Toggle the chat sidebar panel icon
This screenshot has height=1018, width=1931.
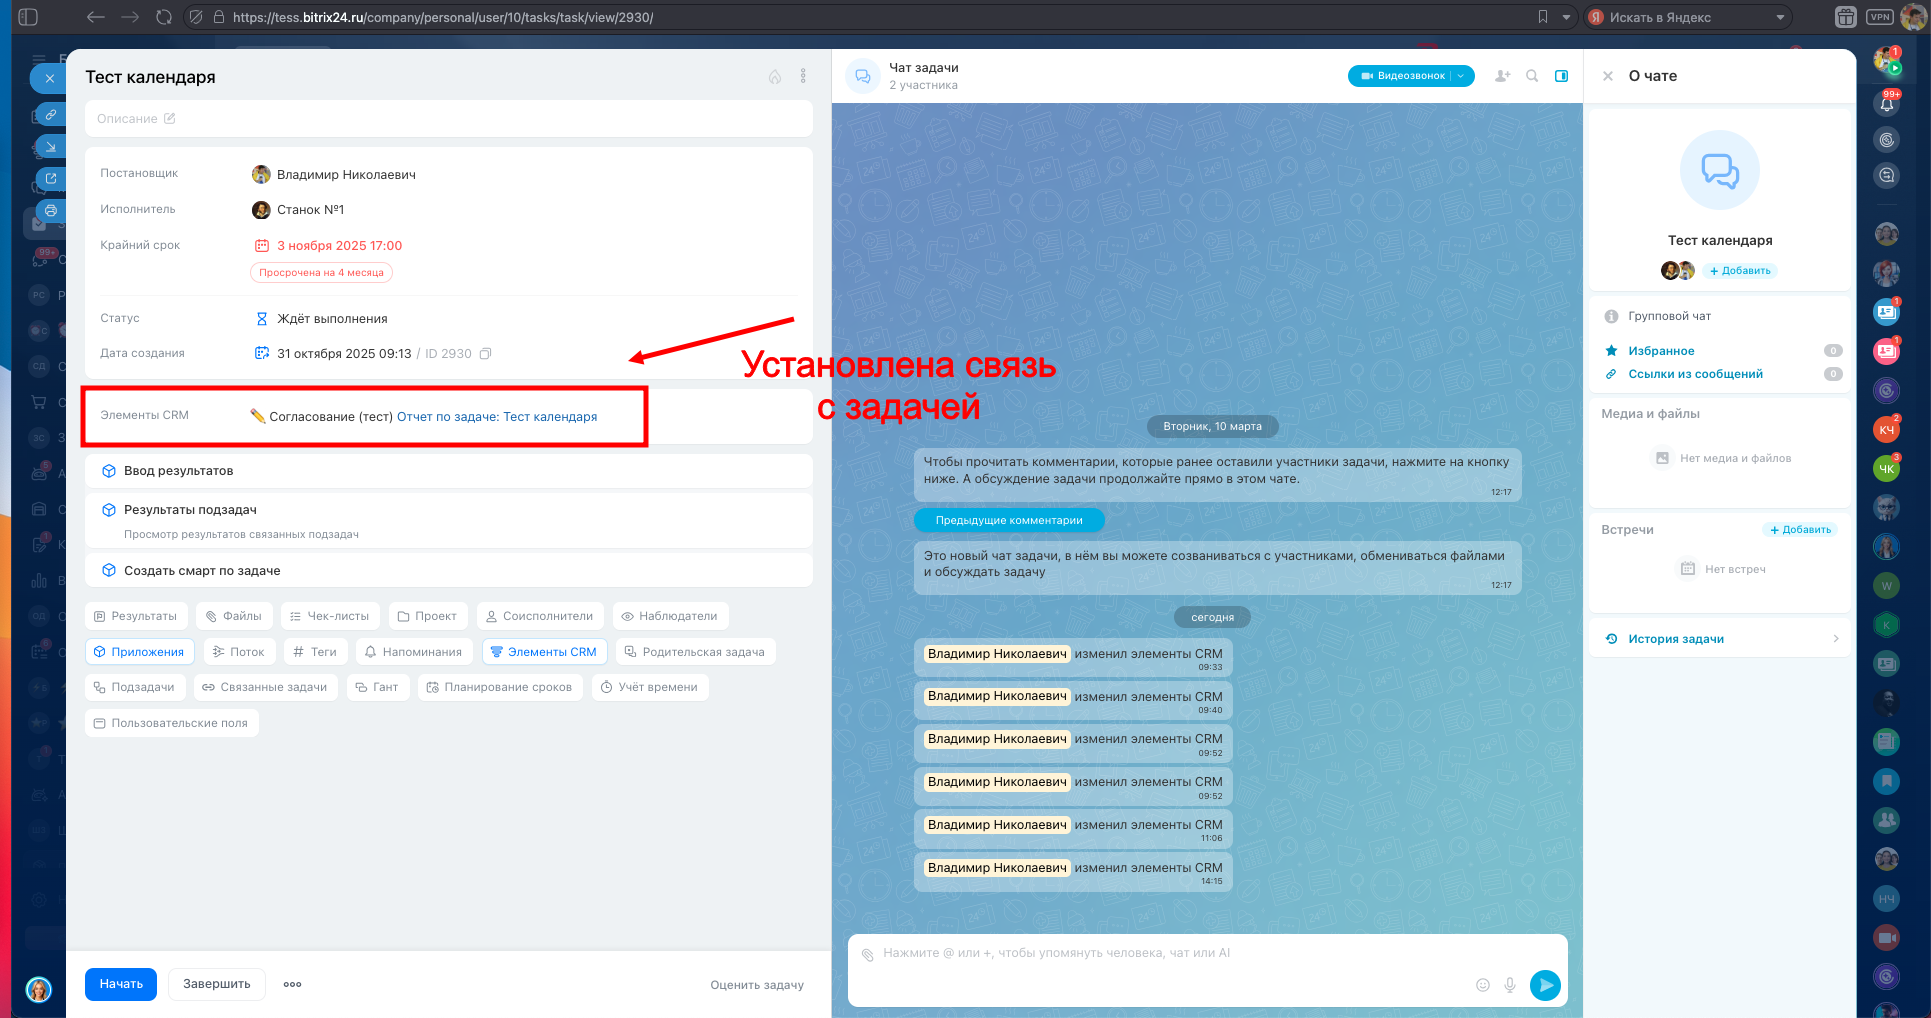click(x=1562, y=76)
